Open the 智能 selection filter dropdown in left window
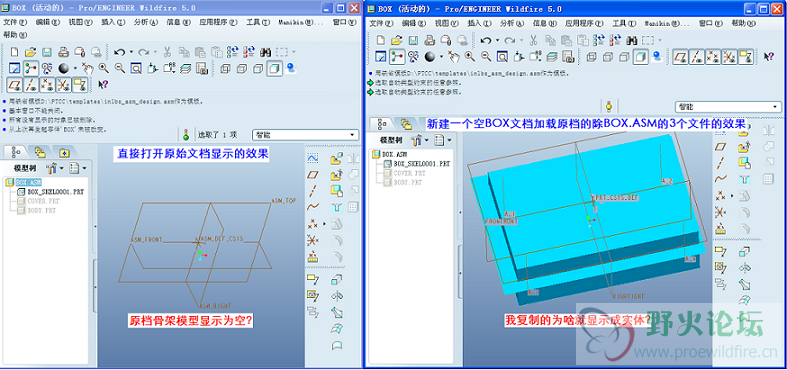 [x=306, y=135]
